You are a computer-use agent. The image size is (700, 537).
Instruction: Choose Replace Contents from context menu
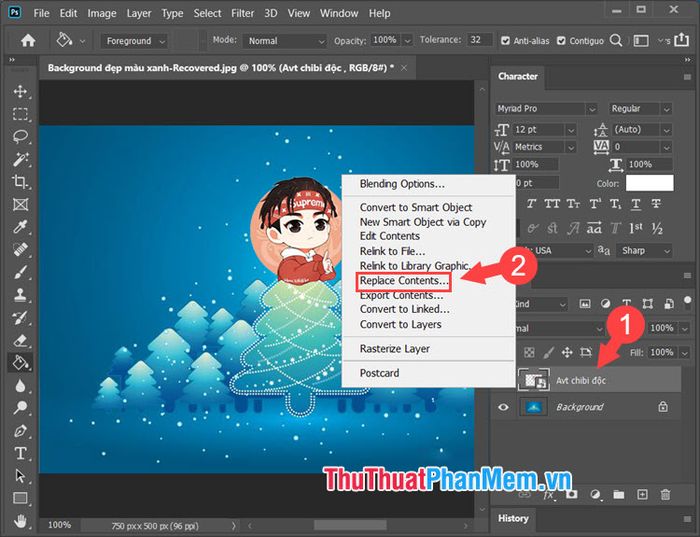tap(404, 281)
